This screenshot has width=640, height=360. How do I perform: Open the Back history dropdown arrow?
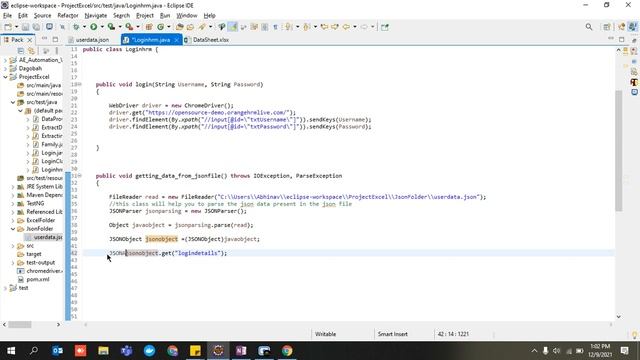[x=355, y=27]
